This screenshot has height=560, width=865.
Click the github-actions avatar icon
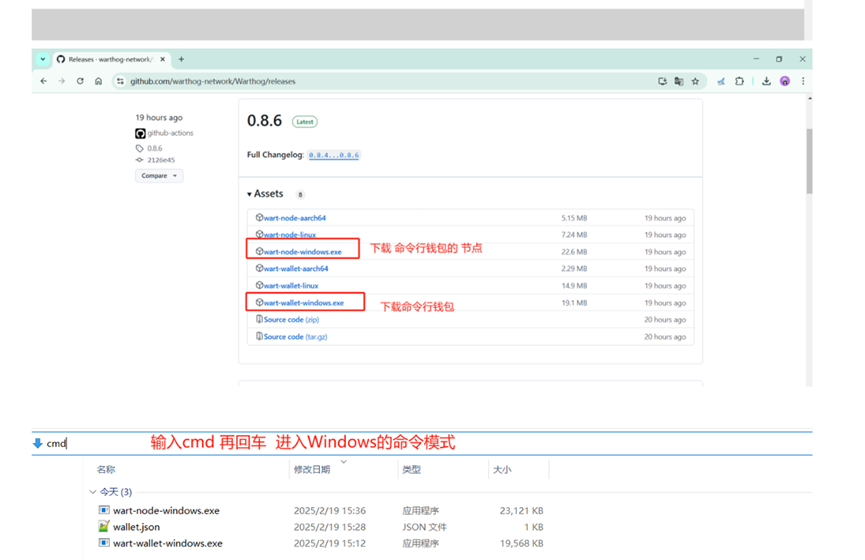tap(140, 133)
